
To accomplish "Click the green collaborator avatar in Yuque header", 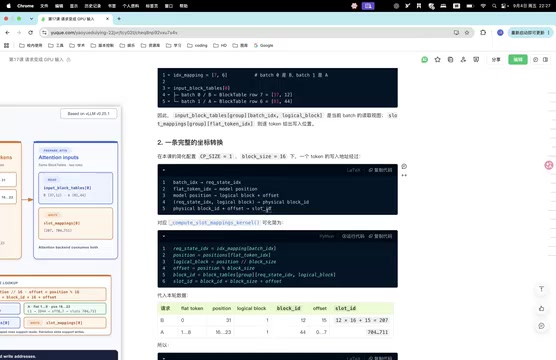I will click(x=424, y=60).
